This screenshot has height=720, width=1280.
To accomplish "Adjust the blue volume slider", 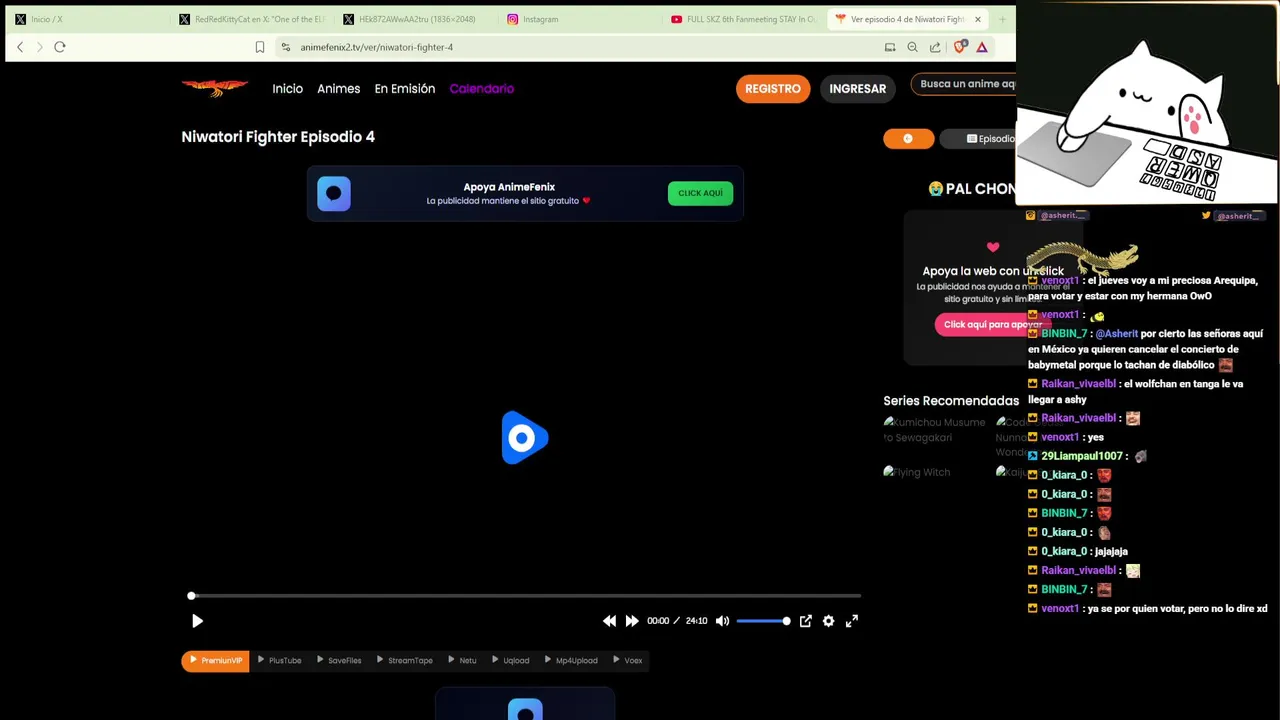I will coord(763,621).
